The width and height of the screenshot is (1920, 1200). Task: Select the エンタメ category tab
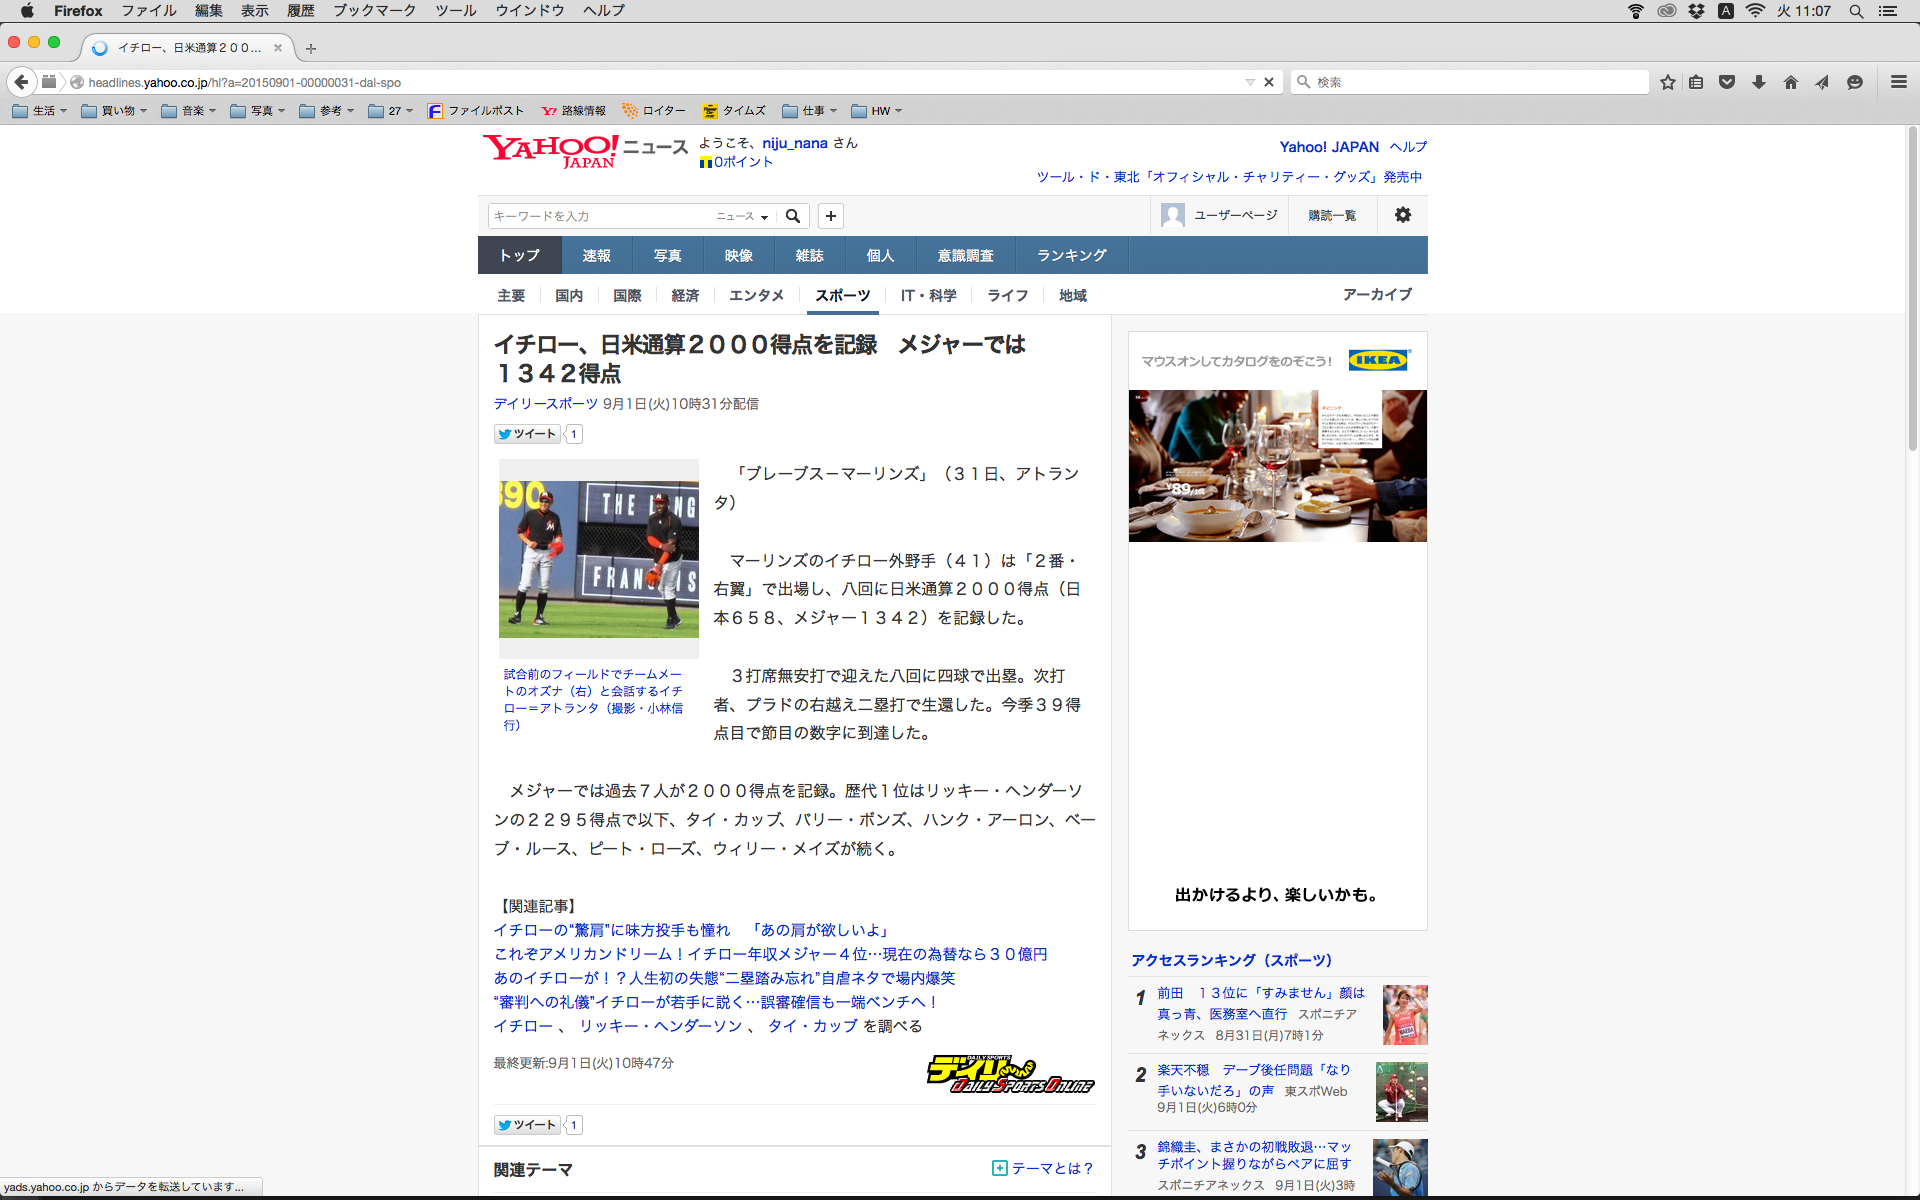tap(756, 295)
